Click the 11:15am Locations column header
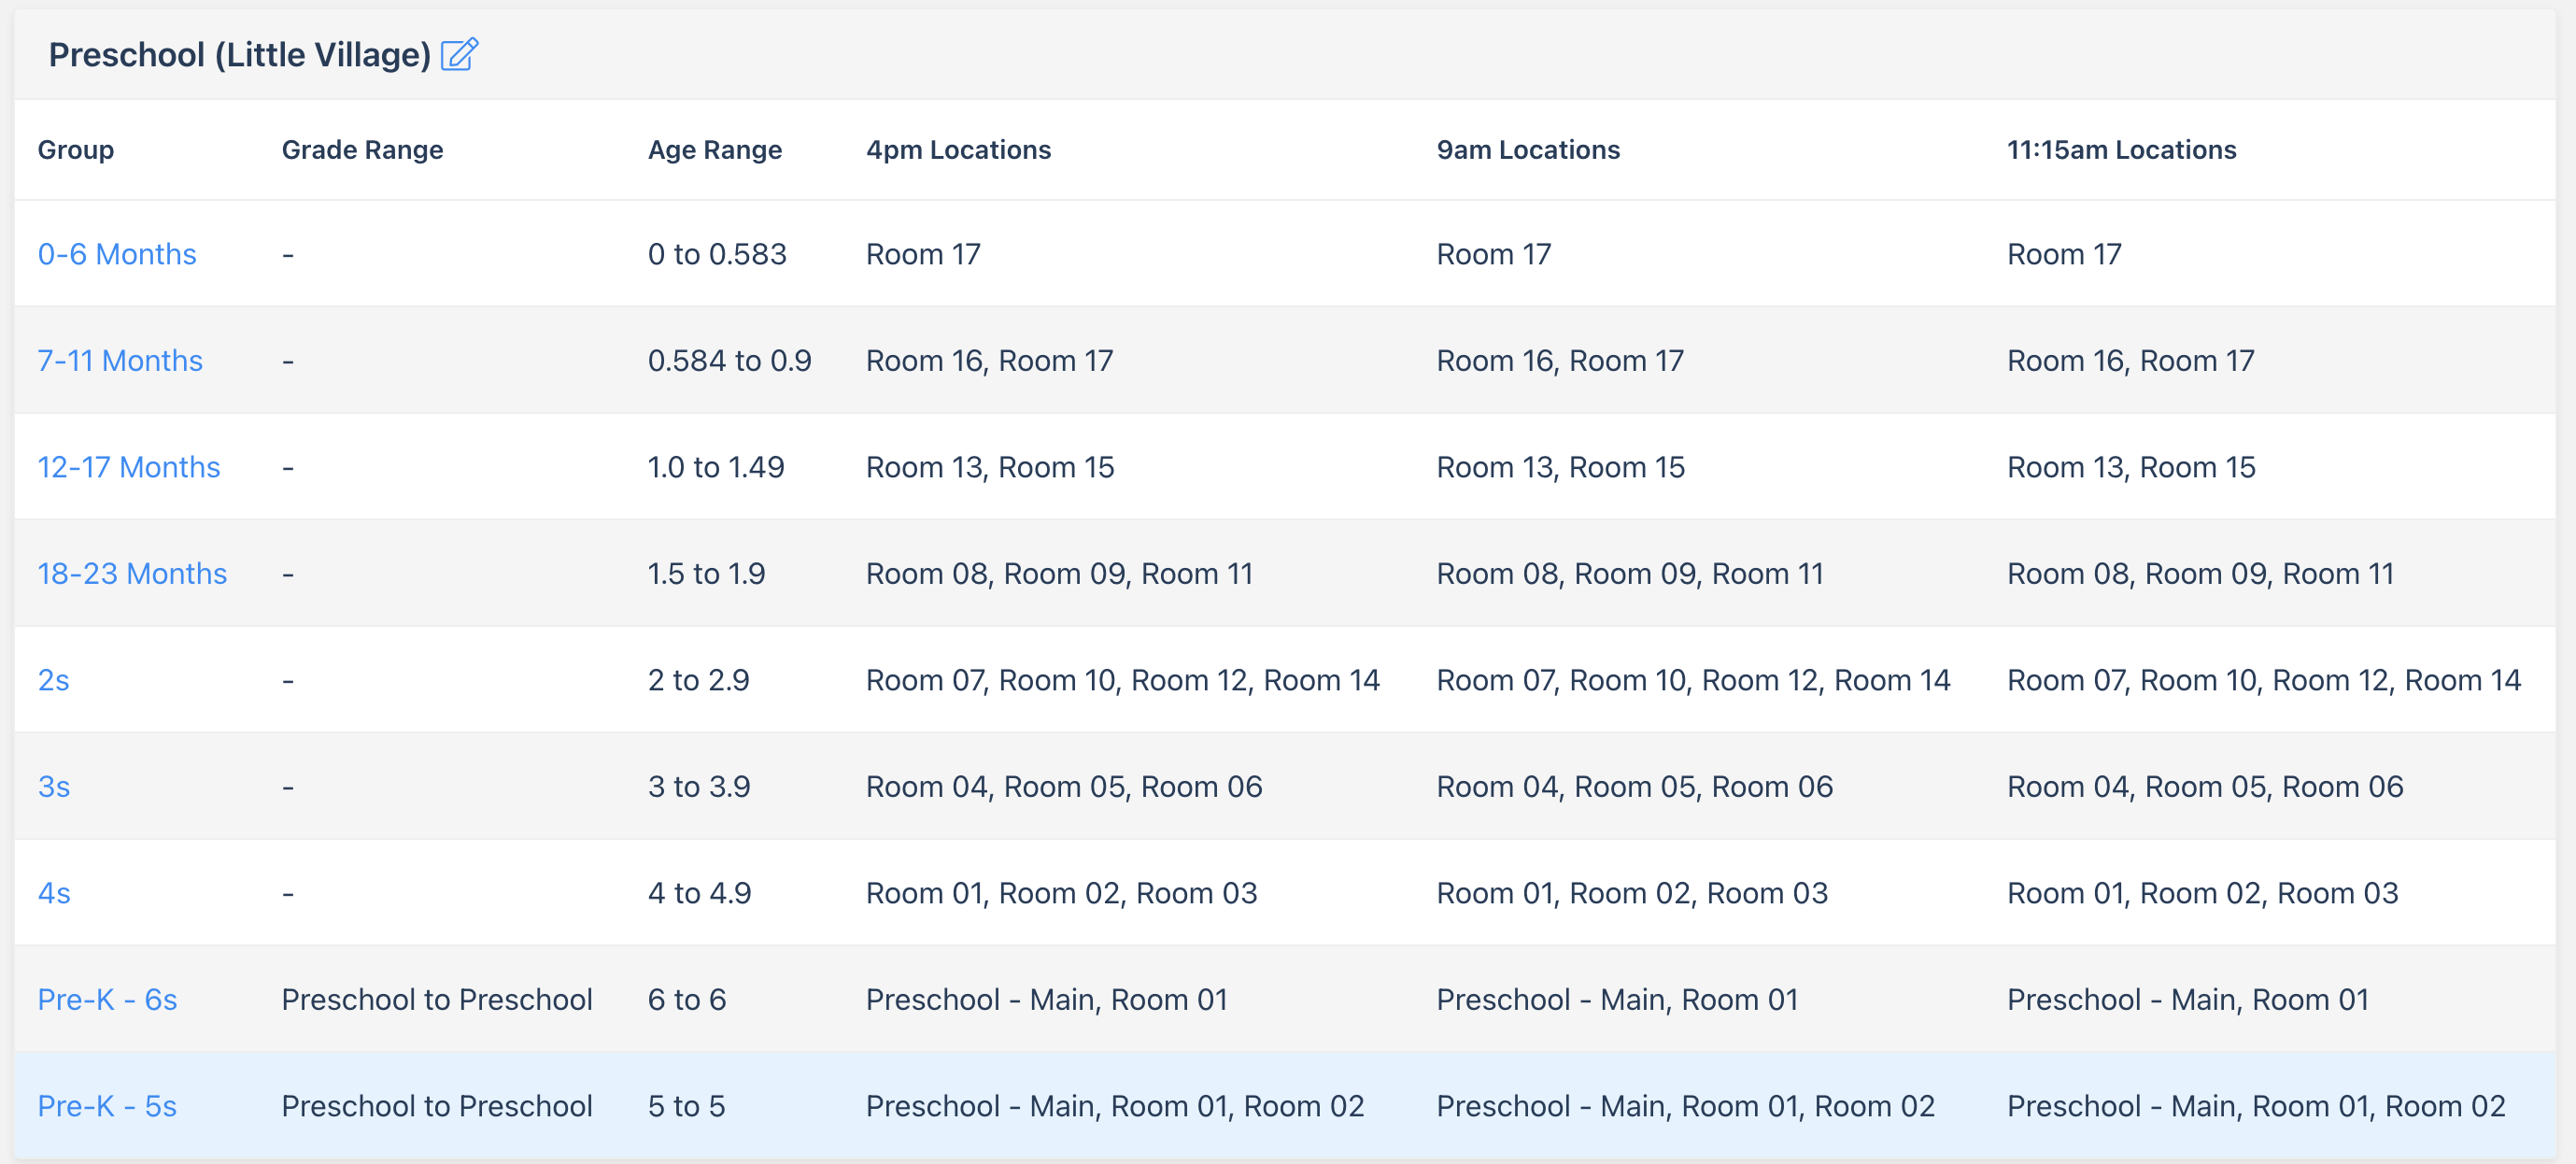The height and width of the screenshot is (1164, 2576). point(2121,150)
